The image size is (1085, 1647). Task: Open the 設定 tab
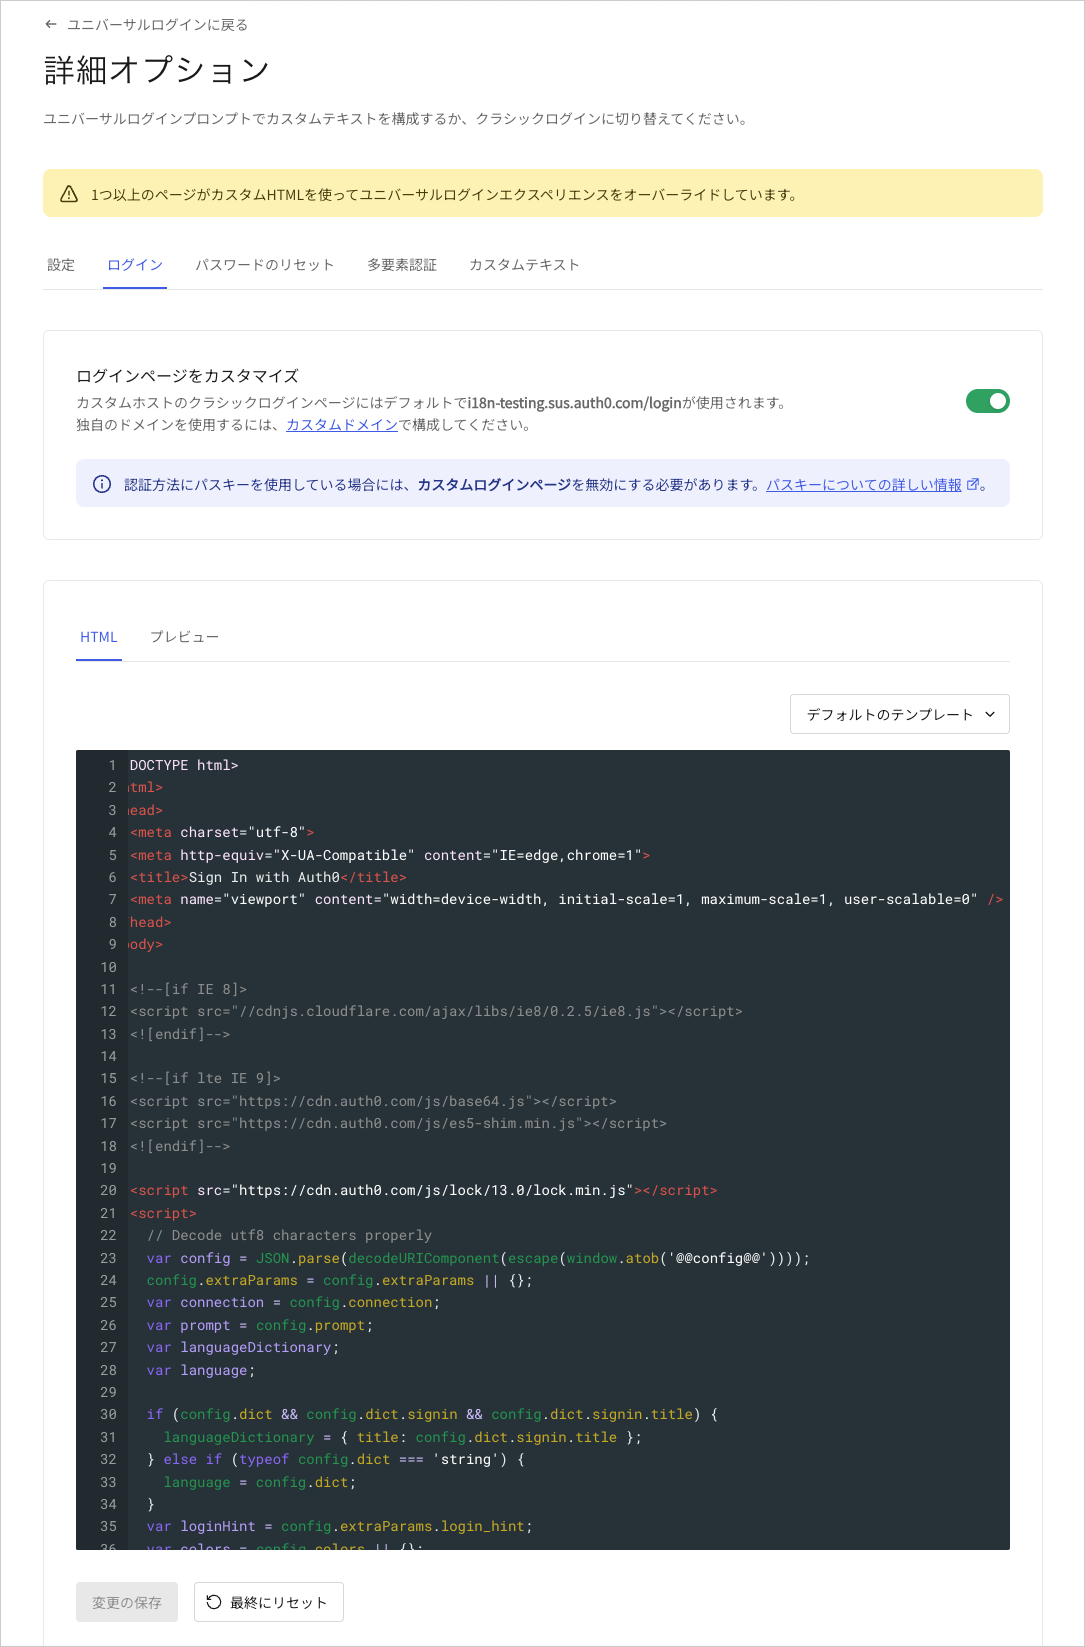(61, 265)
